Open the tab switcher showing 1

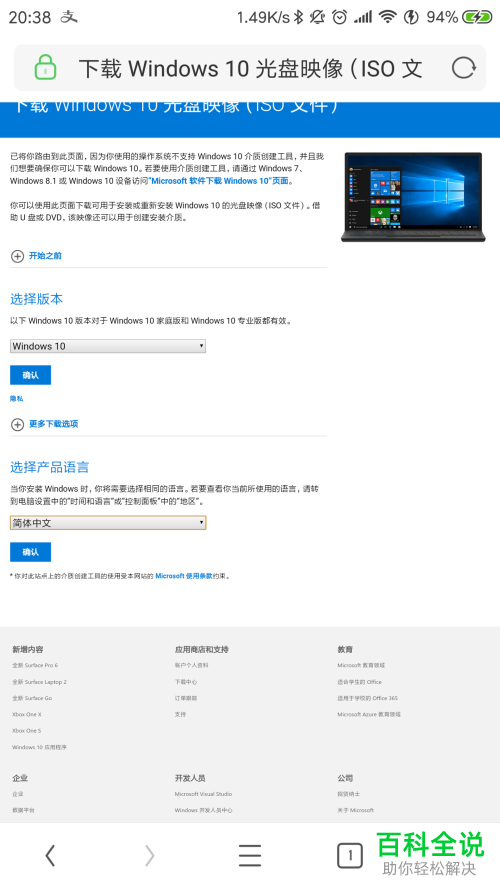350,855
